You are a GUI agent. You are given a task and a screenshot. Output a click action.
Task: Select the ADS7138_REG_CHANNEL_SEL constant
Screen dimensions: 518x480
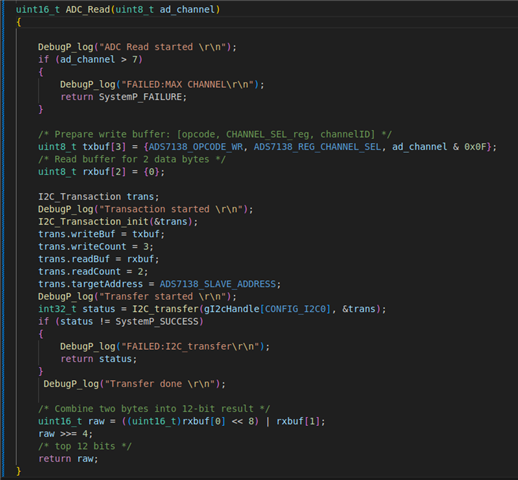click(x=317, y=147)
